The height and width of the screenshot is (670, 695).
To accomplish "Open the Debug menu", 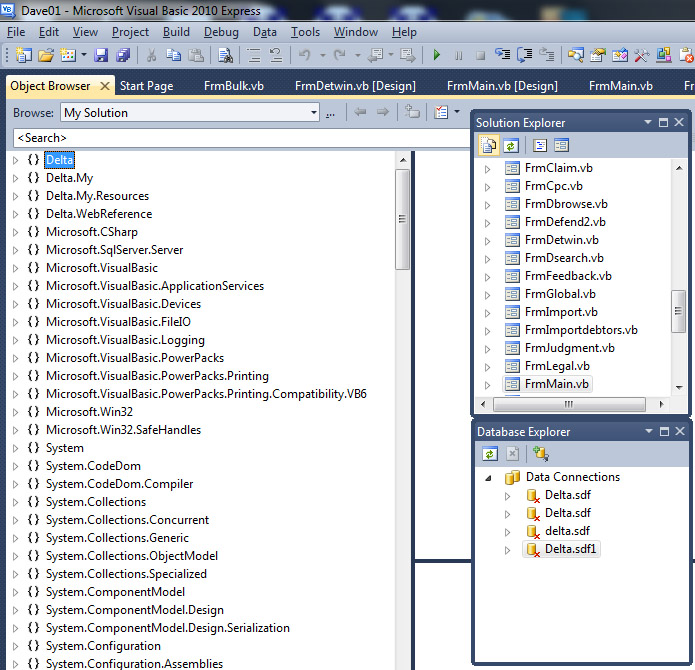I will [x=221, y=32].
